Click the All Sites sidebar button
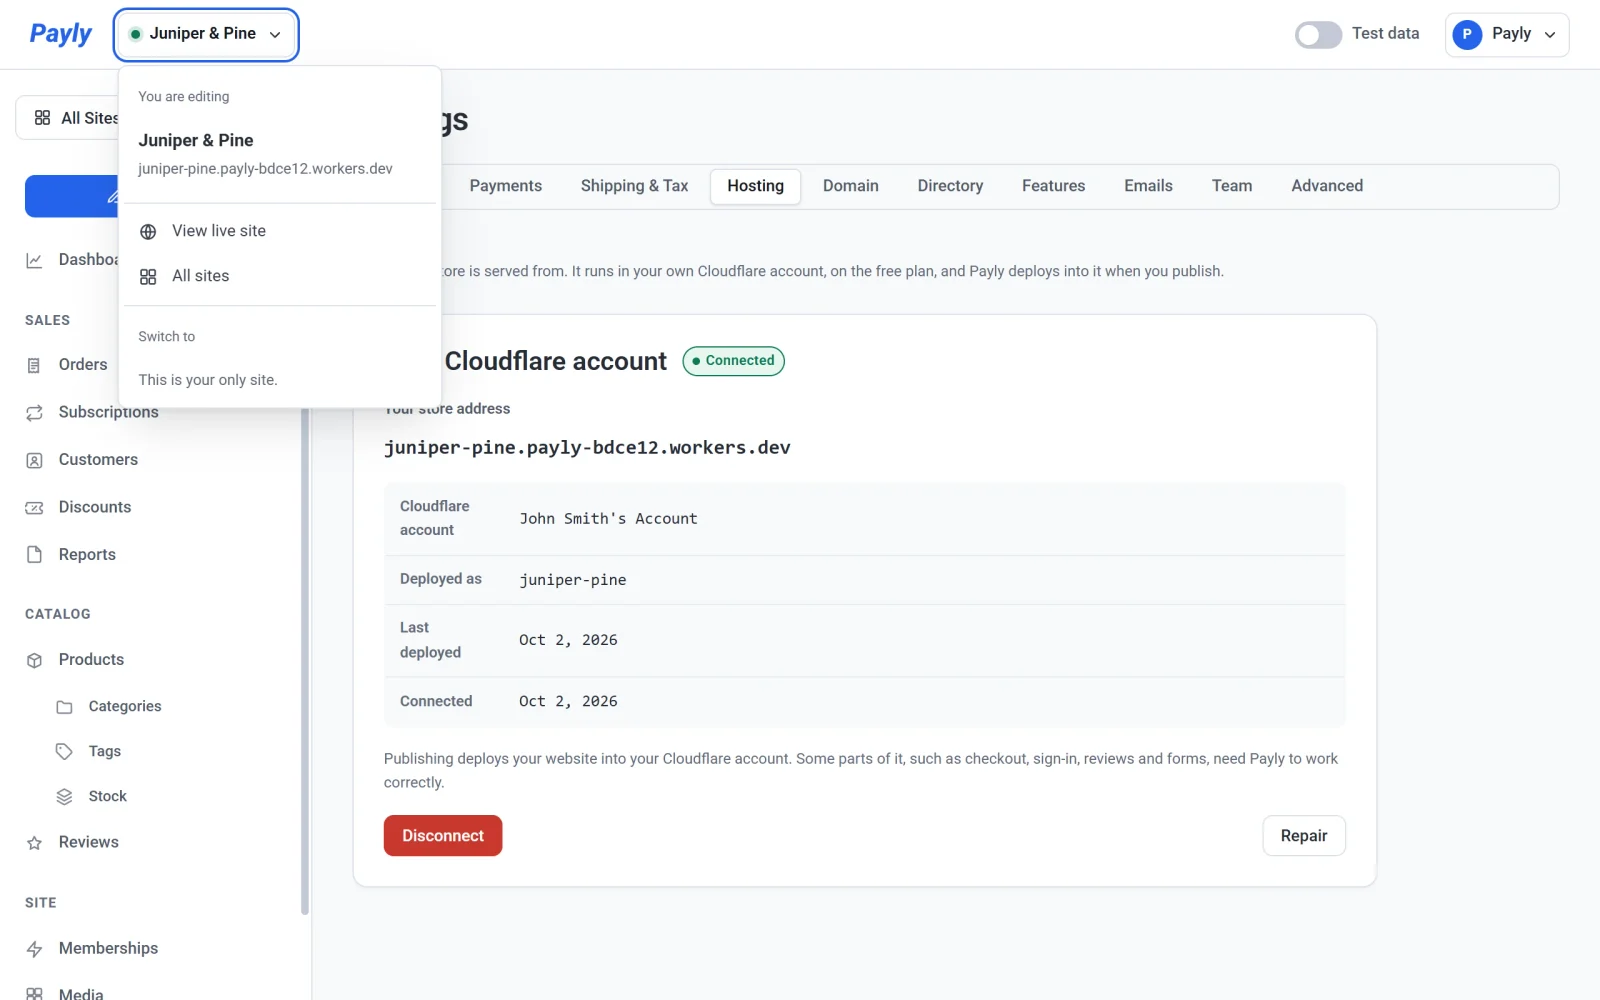The height and width of the screenshot is (1000, 1600). [x=68, y=118]
